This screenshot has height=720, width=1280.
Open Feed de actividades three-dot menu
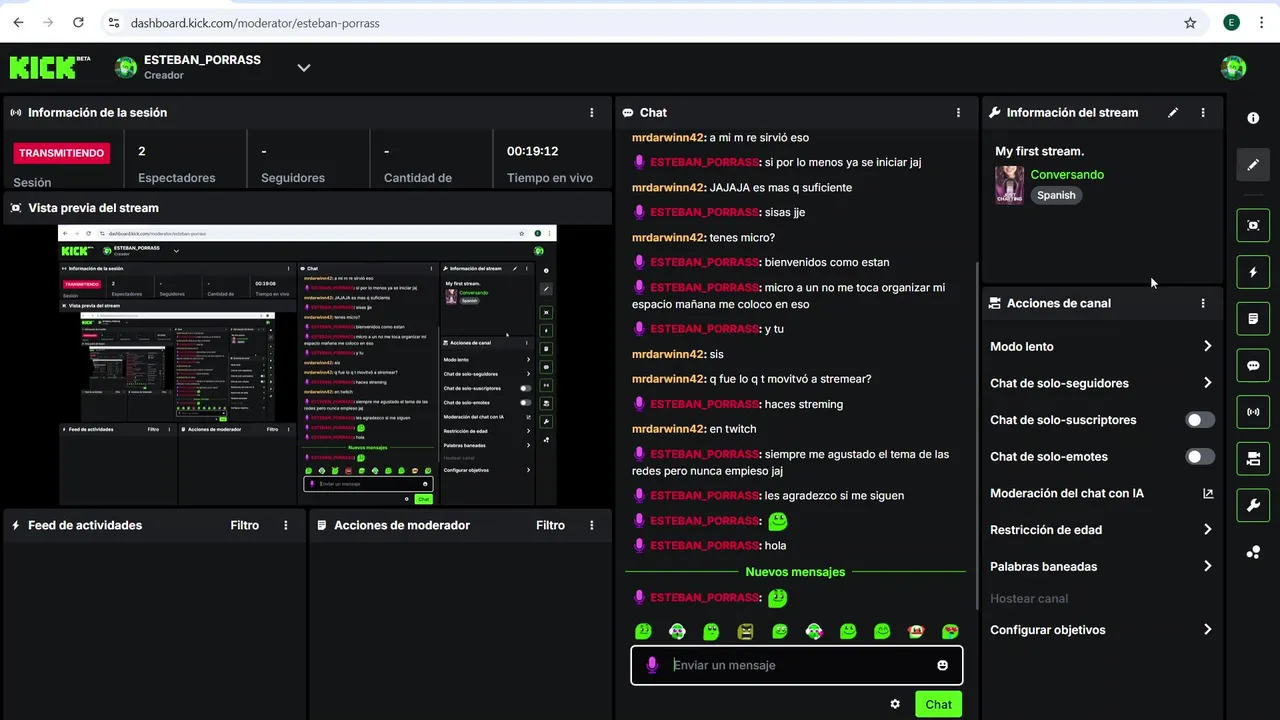[286, 525]
